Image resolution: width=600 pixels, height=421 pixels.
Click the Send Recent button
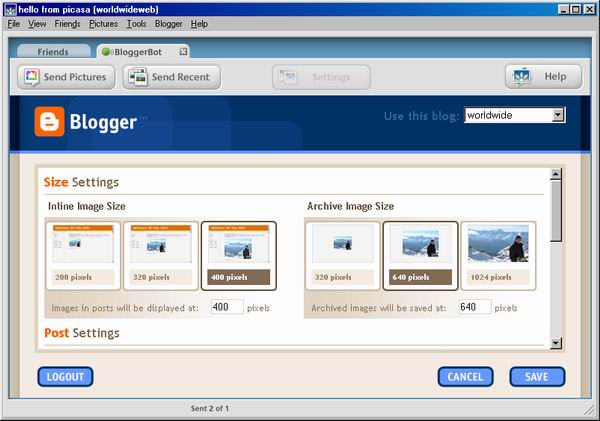coord(172,77)
